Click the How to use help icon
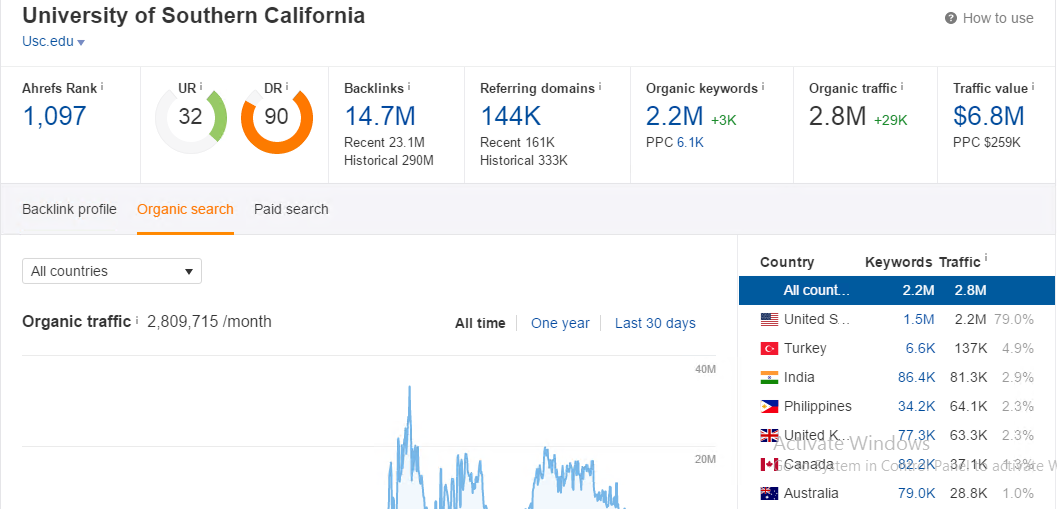This screenshot has width=1057, height=509. [950, 18]
